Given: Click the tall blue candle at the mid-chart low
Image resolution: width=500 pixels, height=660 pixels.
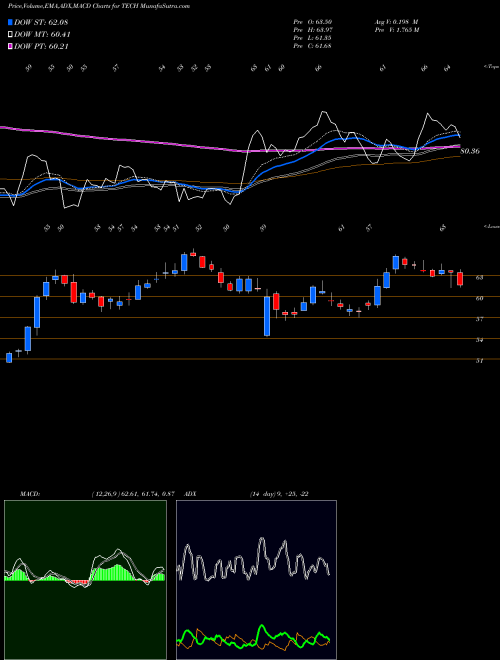Looking at the screenshot, I should click(x=267, y=316).
